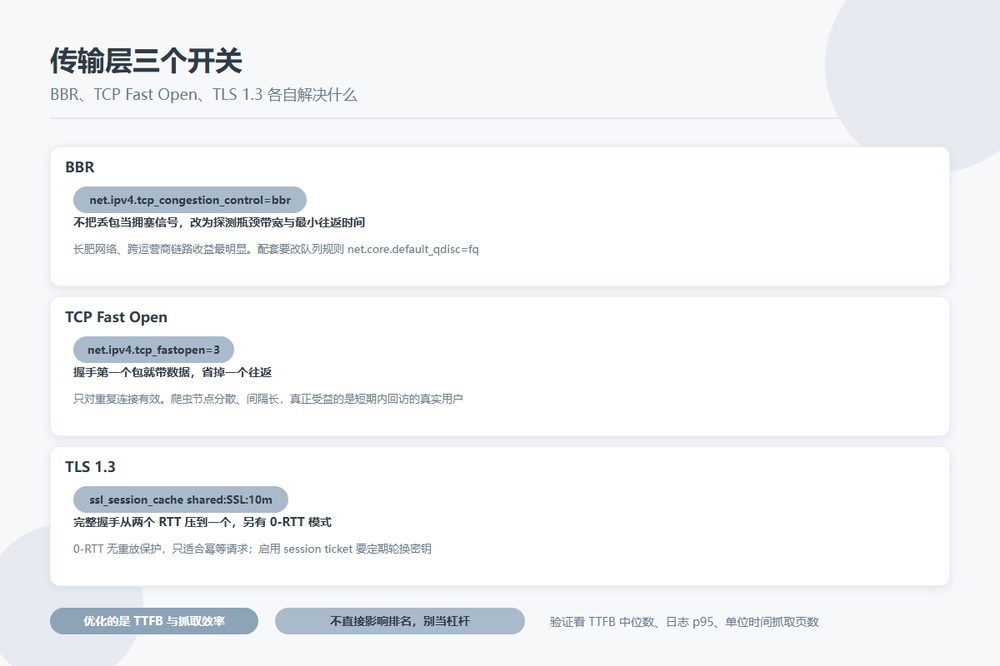Click the net.ipv4.tcp_congestion_control=bbr pill
Viewport: 1000px width, 666px height.
click(x=190, y=200)
